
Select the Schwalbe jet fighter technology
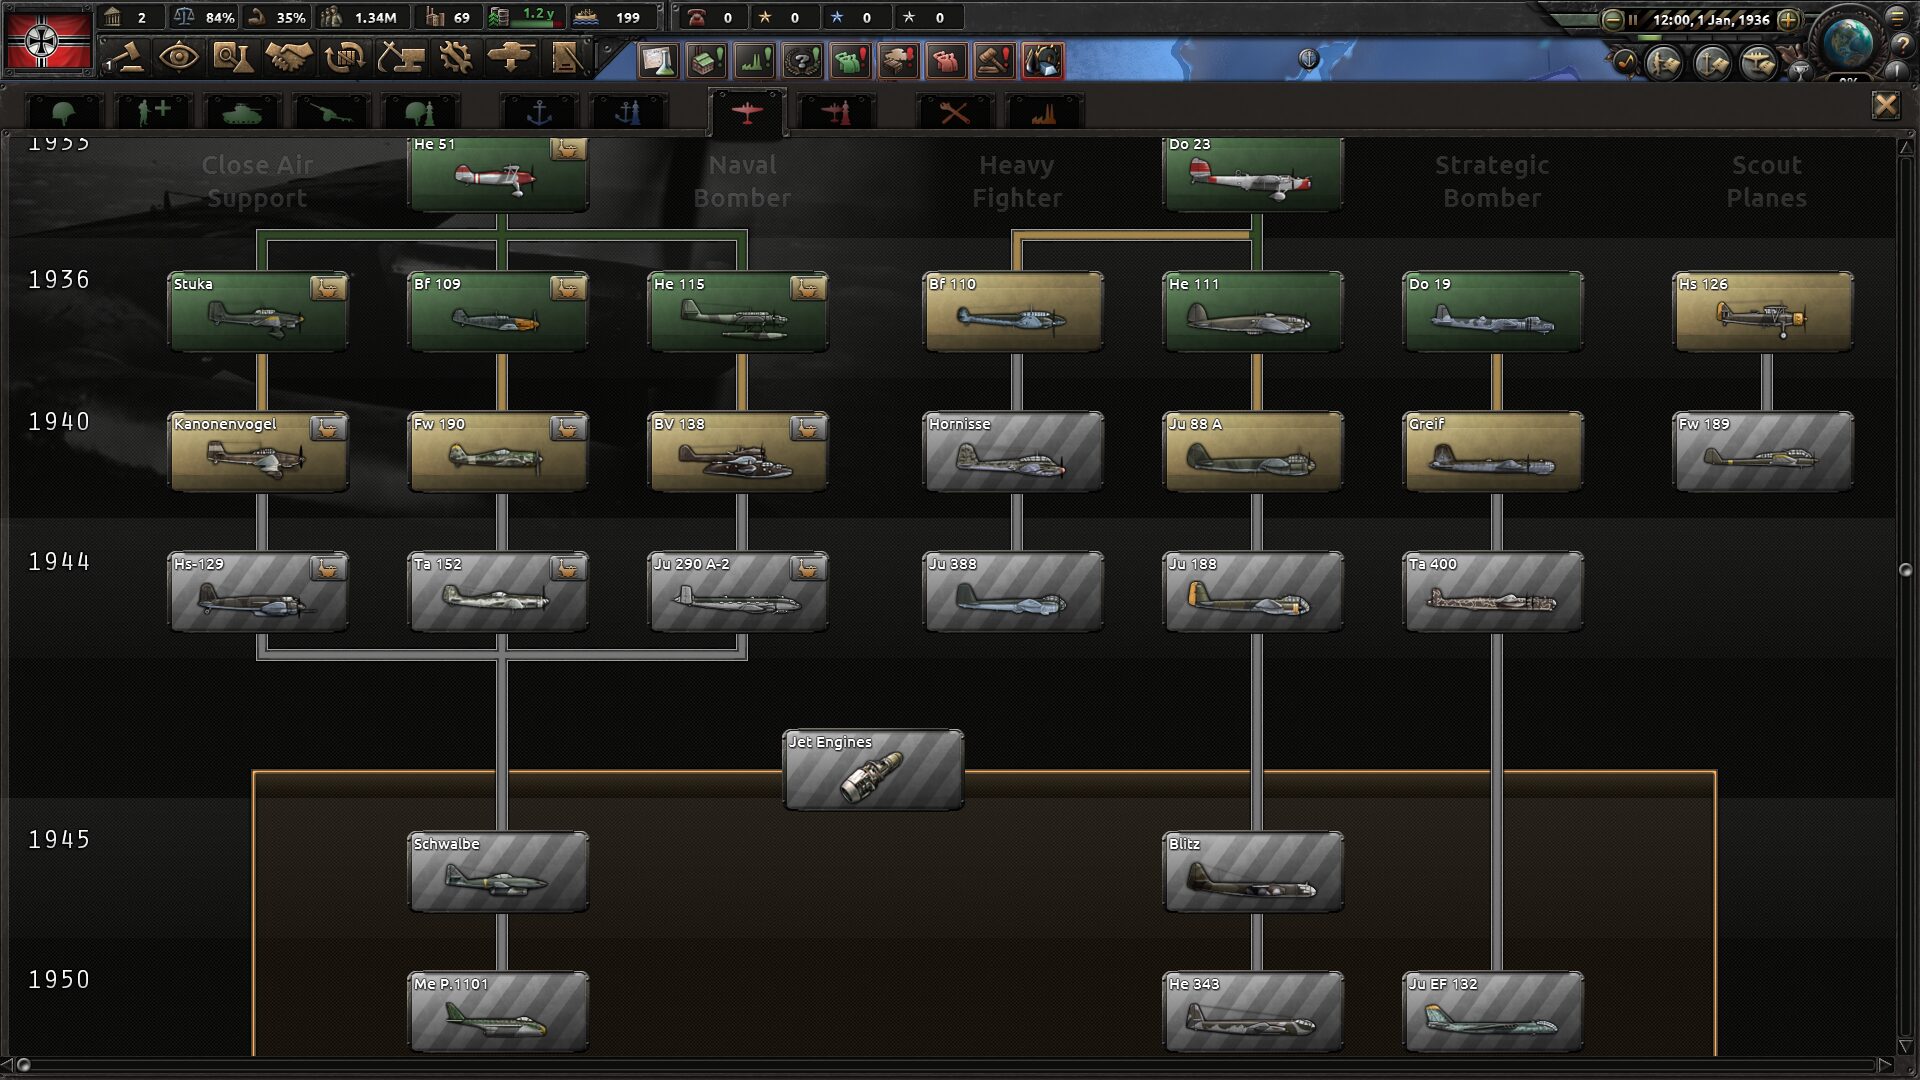498,871
